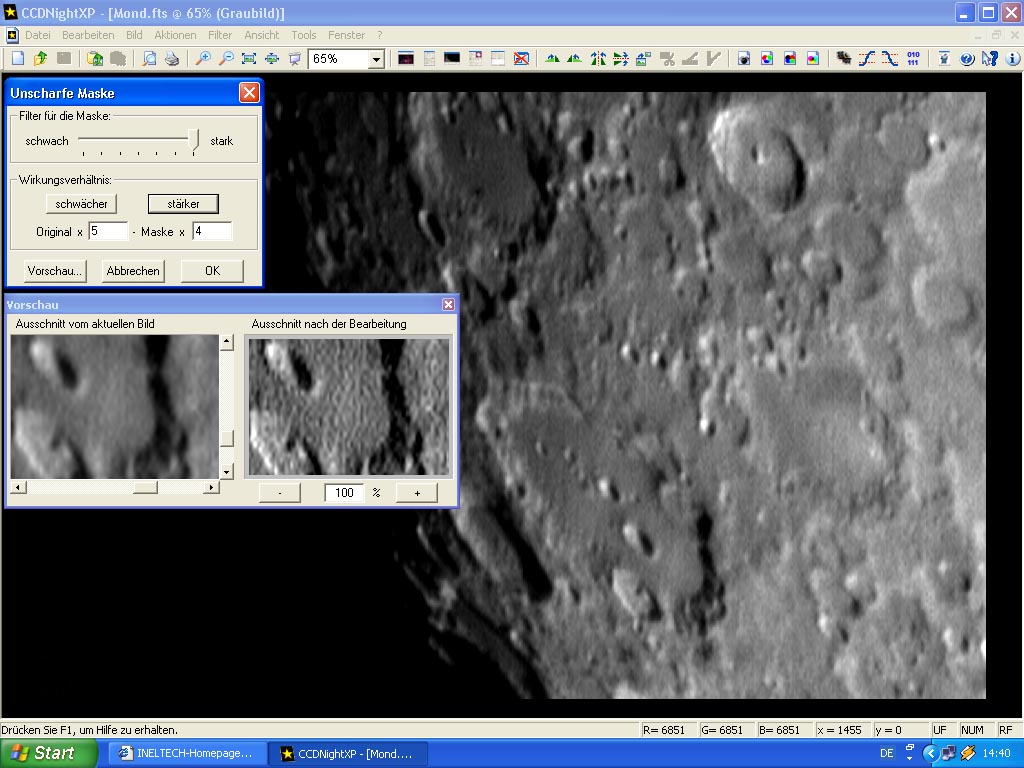Screen dimensions: 1024x768
Task: Open the Datei menu
Action: (37, 35)
